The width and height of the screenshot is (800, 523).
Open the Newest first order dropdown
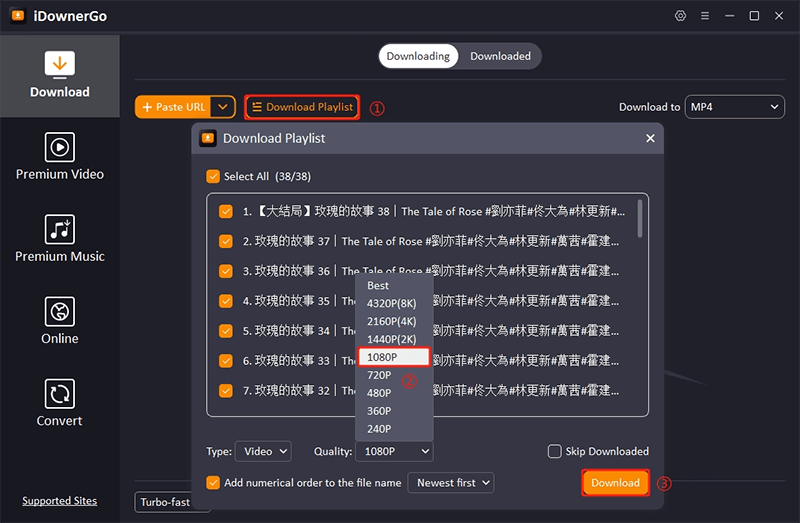pyautogui.click(x=454, y=483)
